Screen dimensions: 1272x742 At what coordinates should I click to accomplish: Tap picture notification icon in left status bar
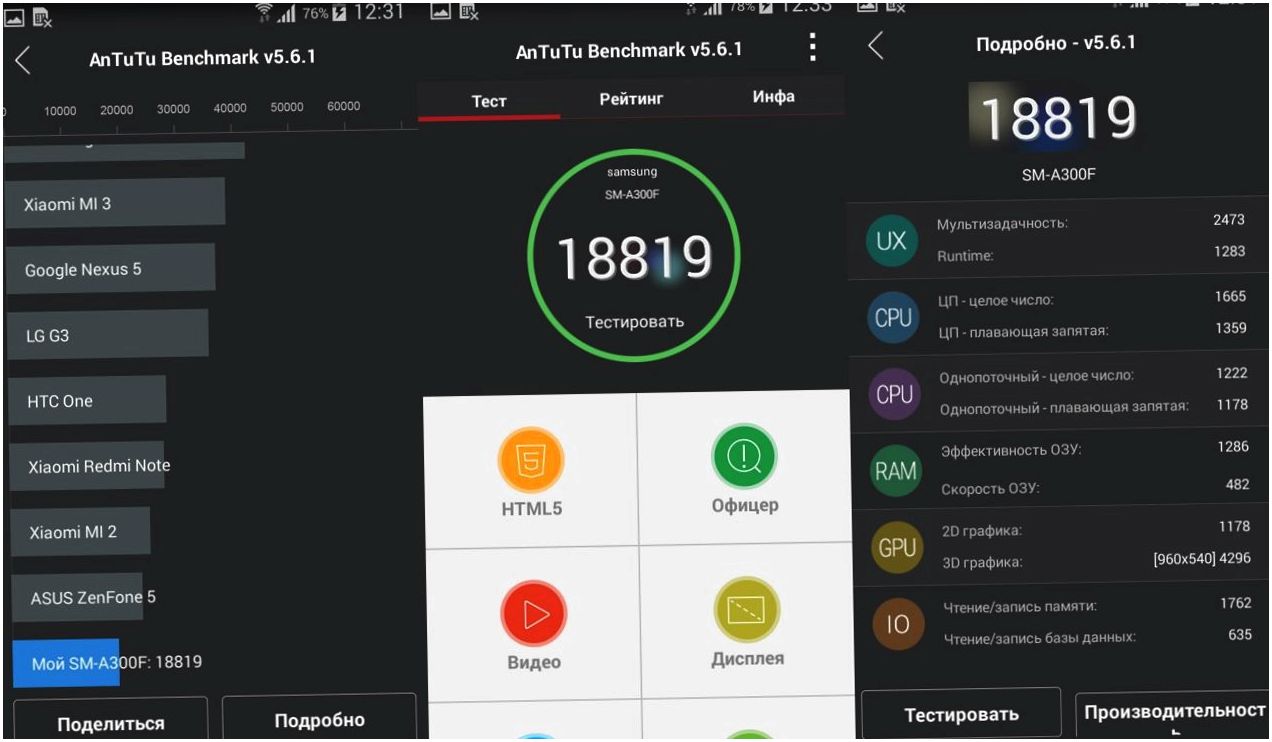point(15,17)
